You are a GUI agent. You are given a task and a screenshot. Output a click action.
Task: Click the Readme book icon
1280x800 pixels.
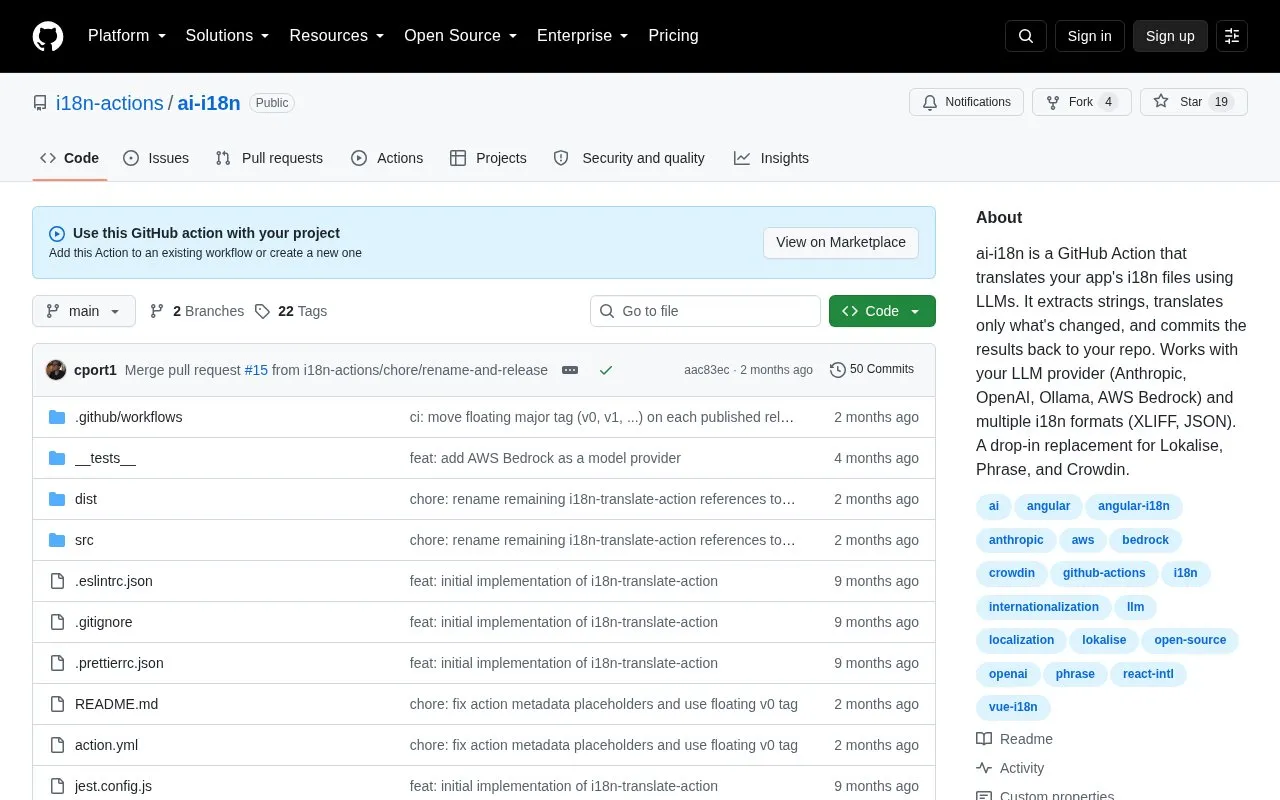pos(984,739)
